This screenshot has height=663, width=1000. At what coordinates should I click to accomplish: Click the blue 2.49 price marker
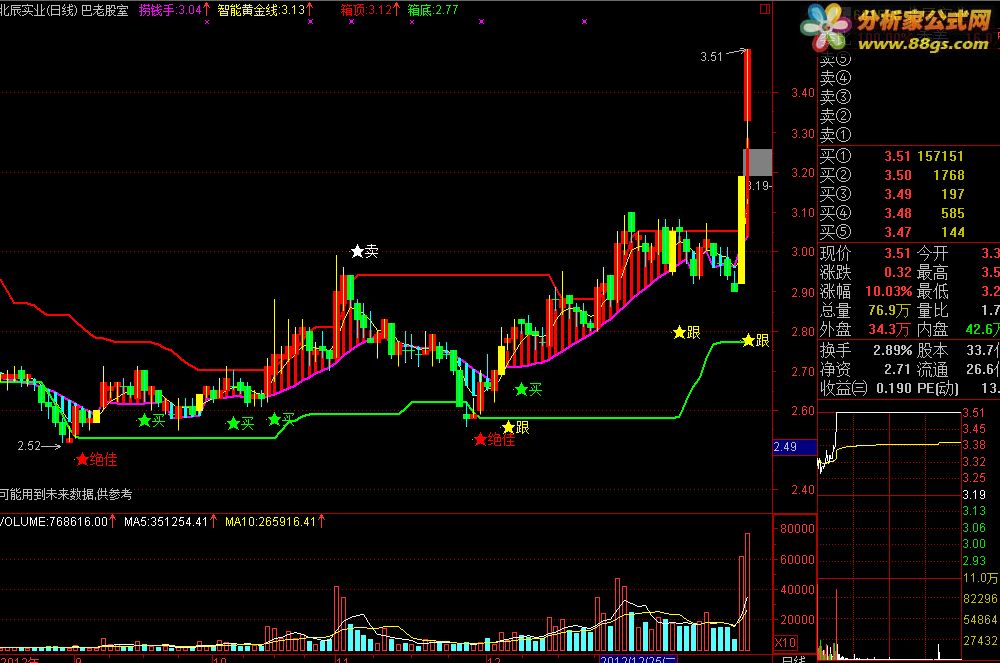coord(795,447)
